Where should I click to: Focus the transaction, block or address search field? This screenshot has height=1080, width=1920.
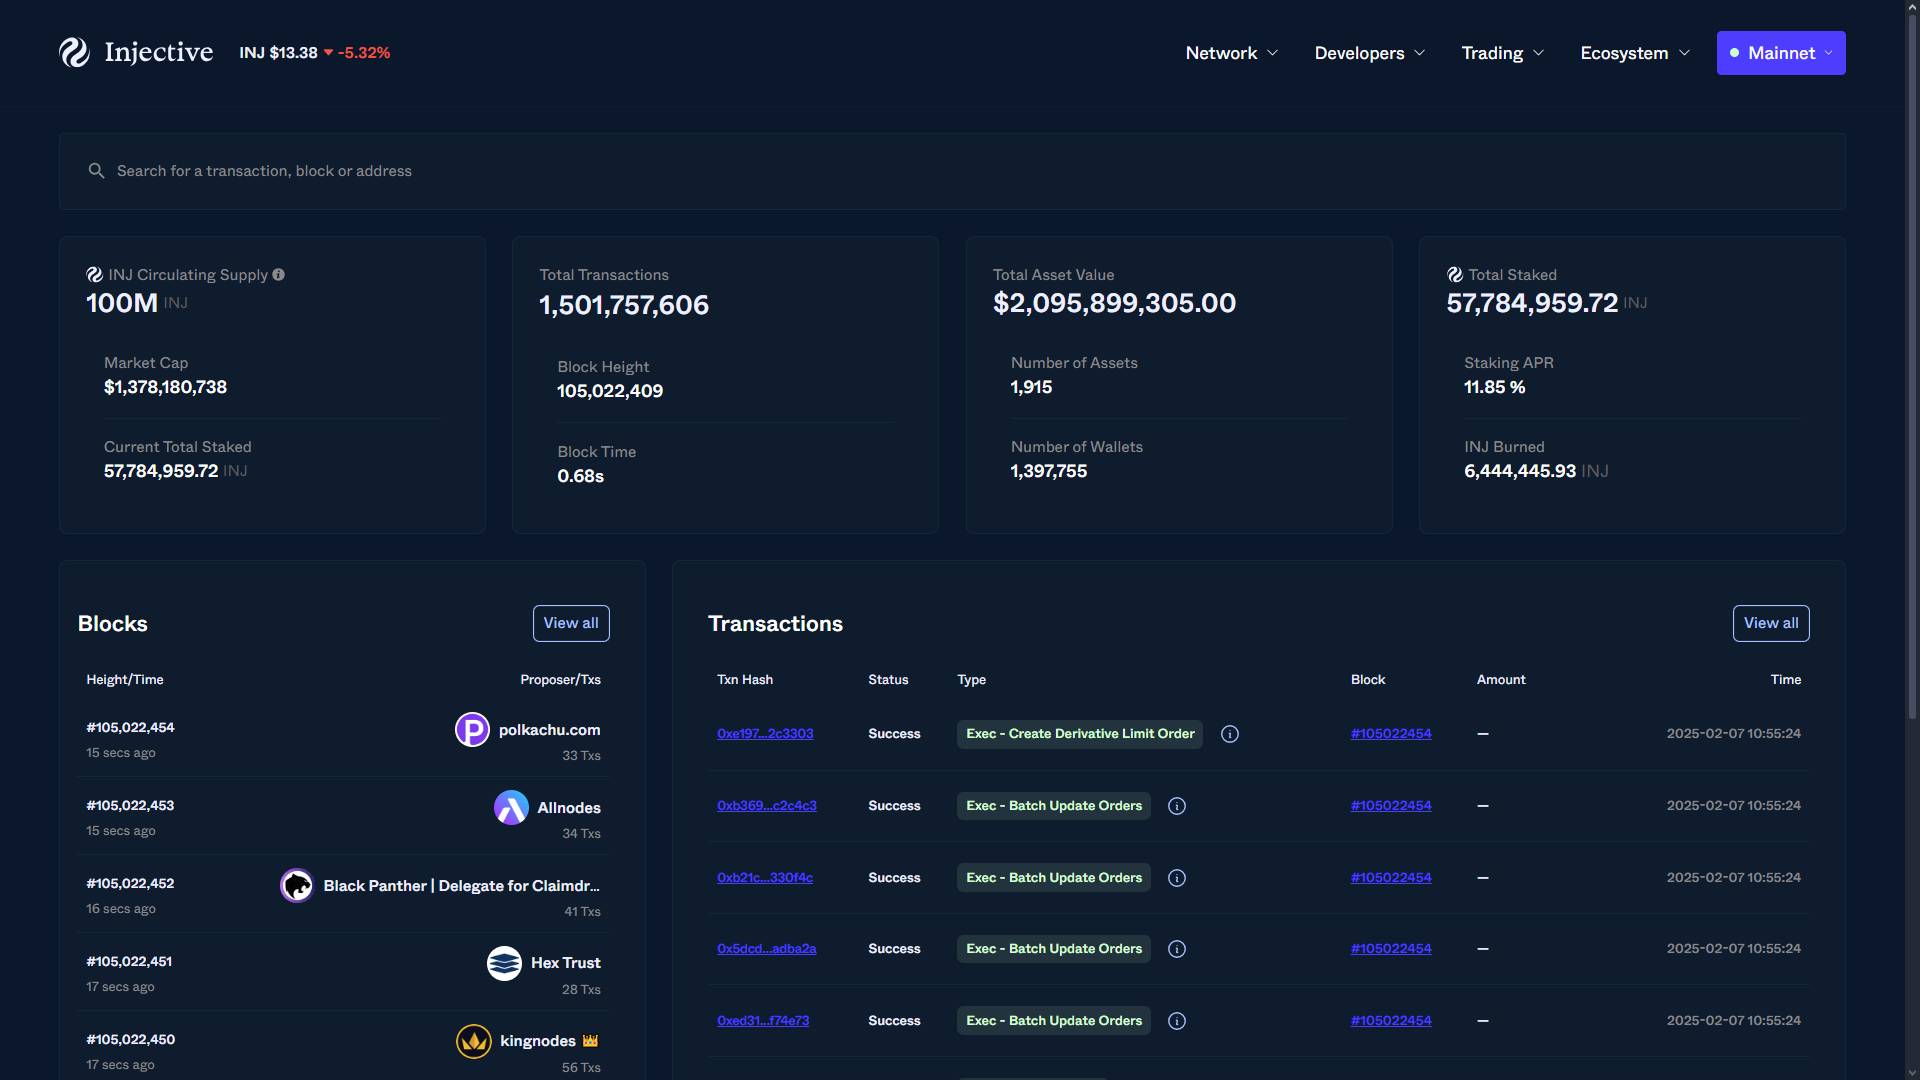coord(952,171)
